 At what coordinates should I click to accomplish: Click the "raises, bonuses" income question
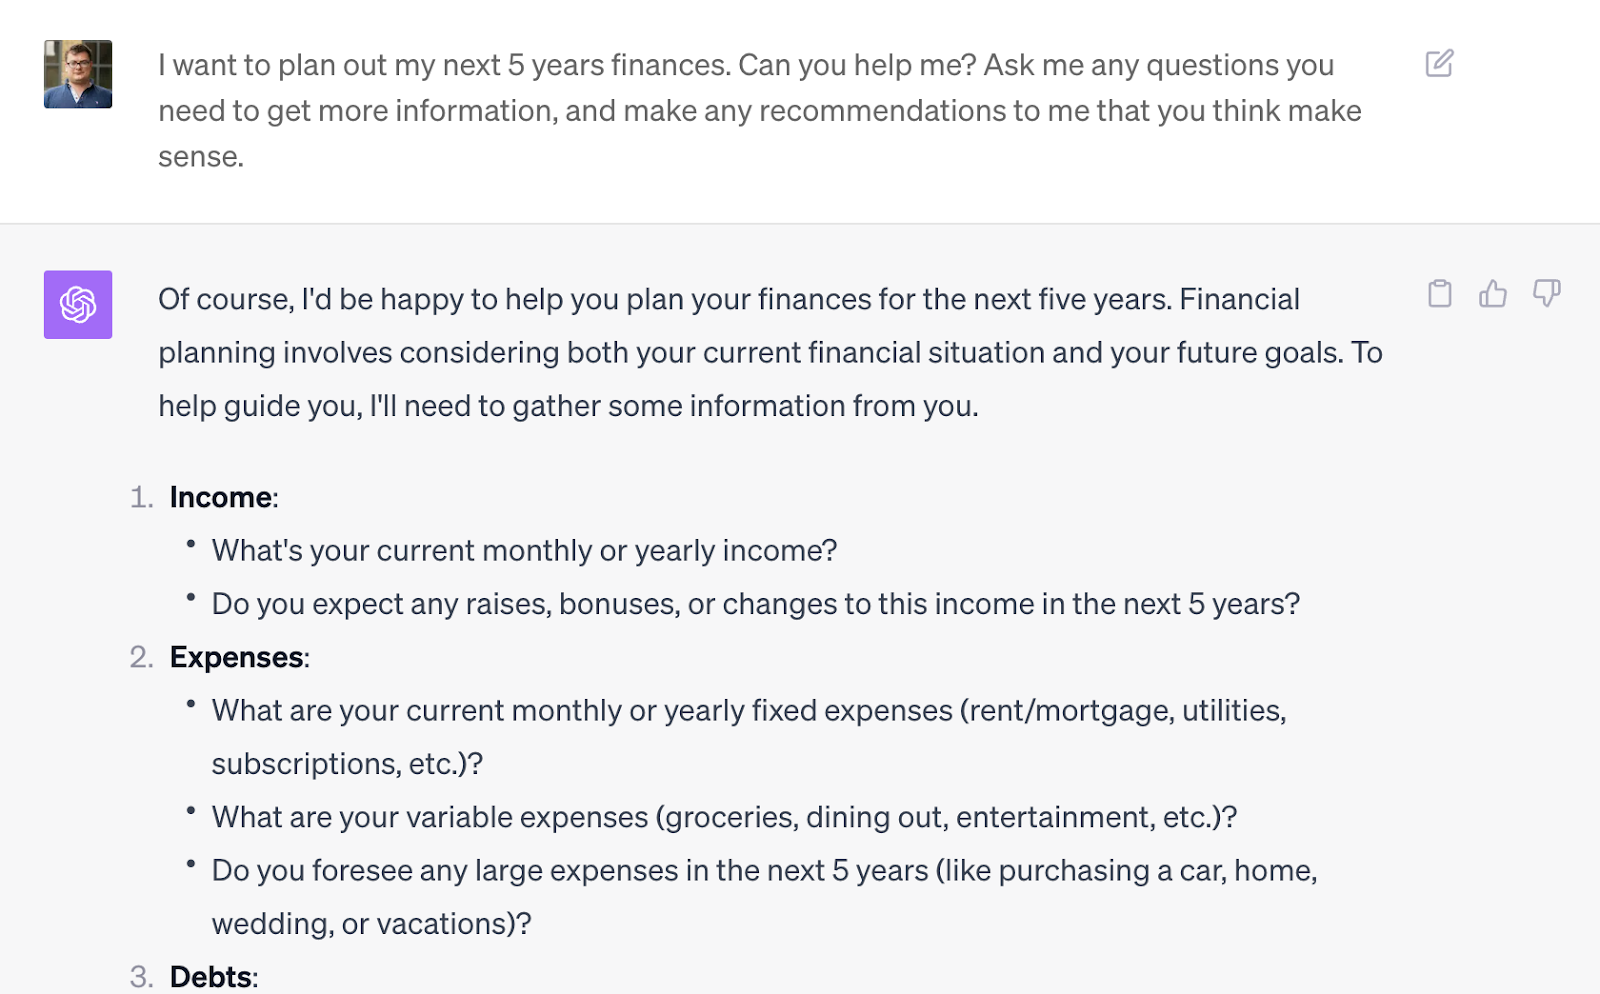click(755, 604)
